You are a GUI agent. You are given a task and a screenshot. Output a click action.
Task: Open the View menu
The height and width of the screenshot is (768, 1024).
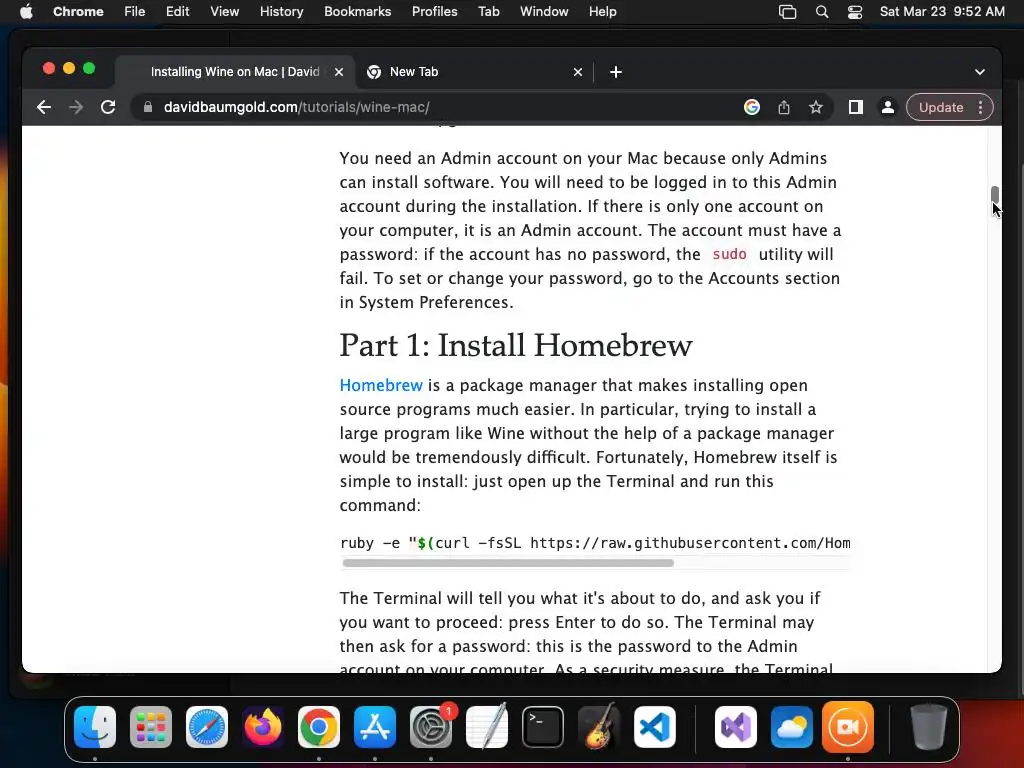coord(225,12)
